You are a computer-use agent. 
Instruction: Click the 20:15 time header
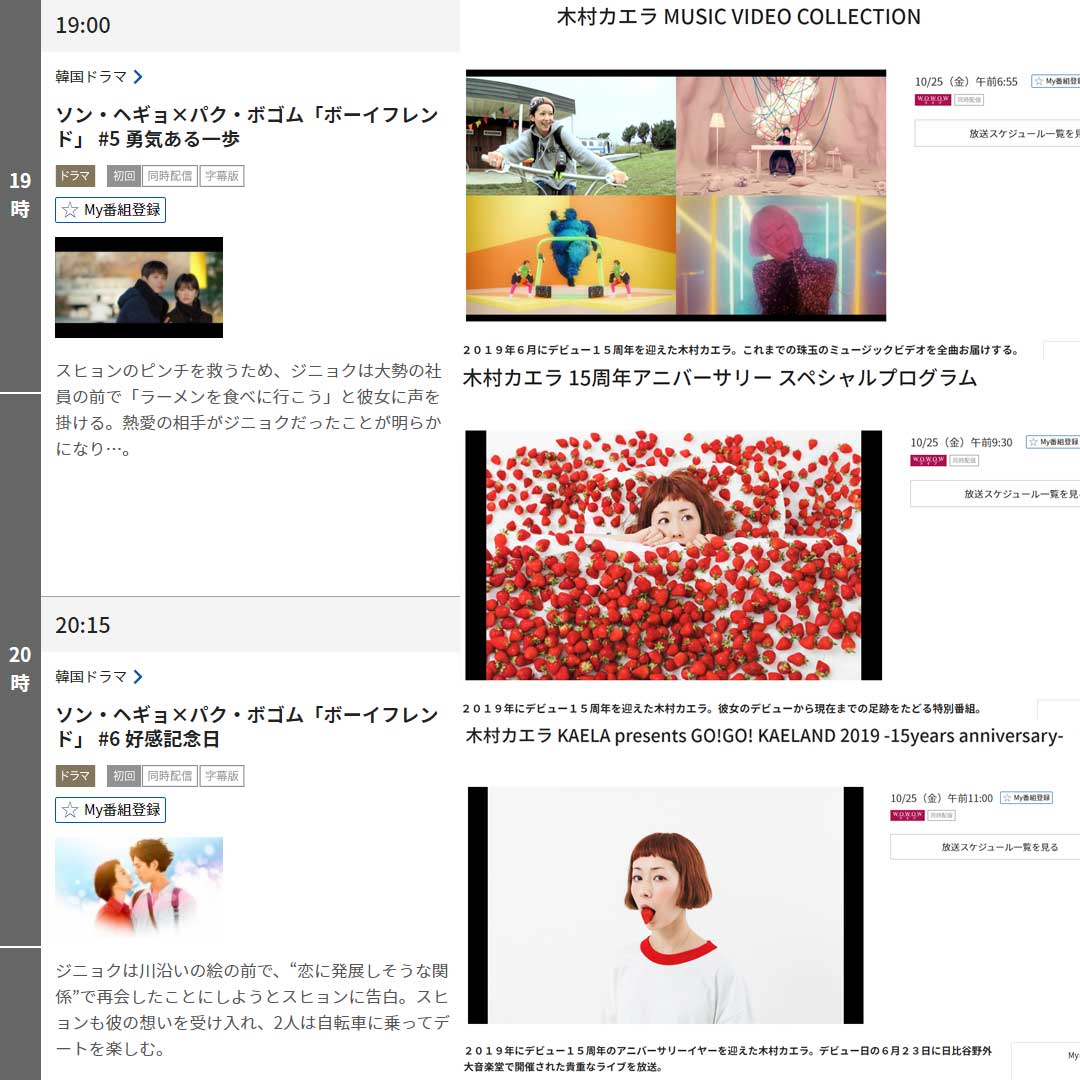[x=250, y=625]
